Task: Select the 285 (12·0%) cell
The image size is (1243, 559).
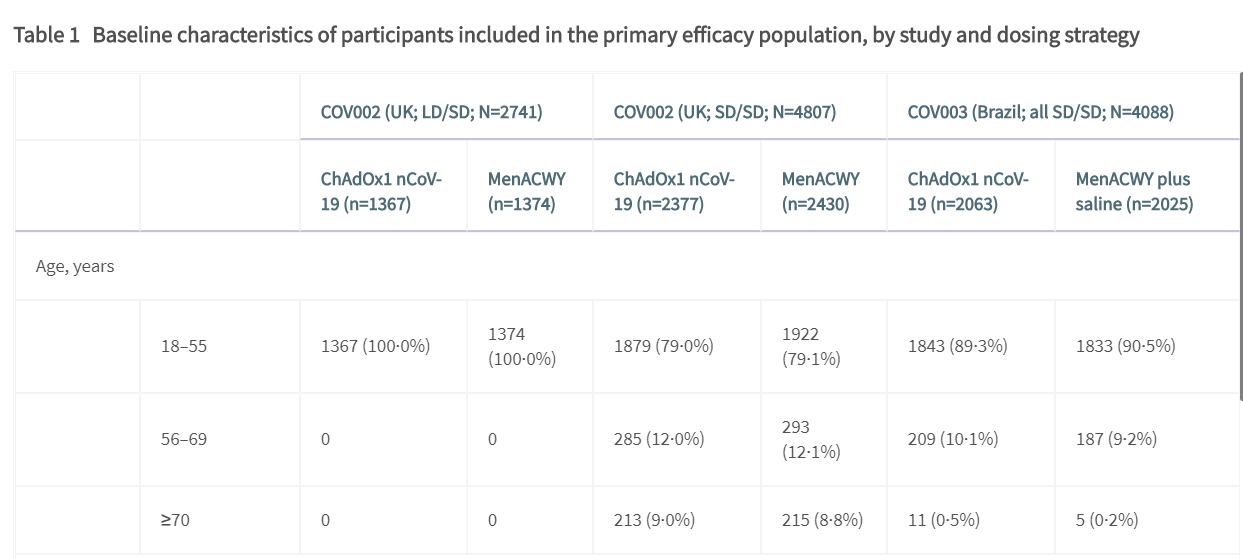Action: coord(659,438)
